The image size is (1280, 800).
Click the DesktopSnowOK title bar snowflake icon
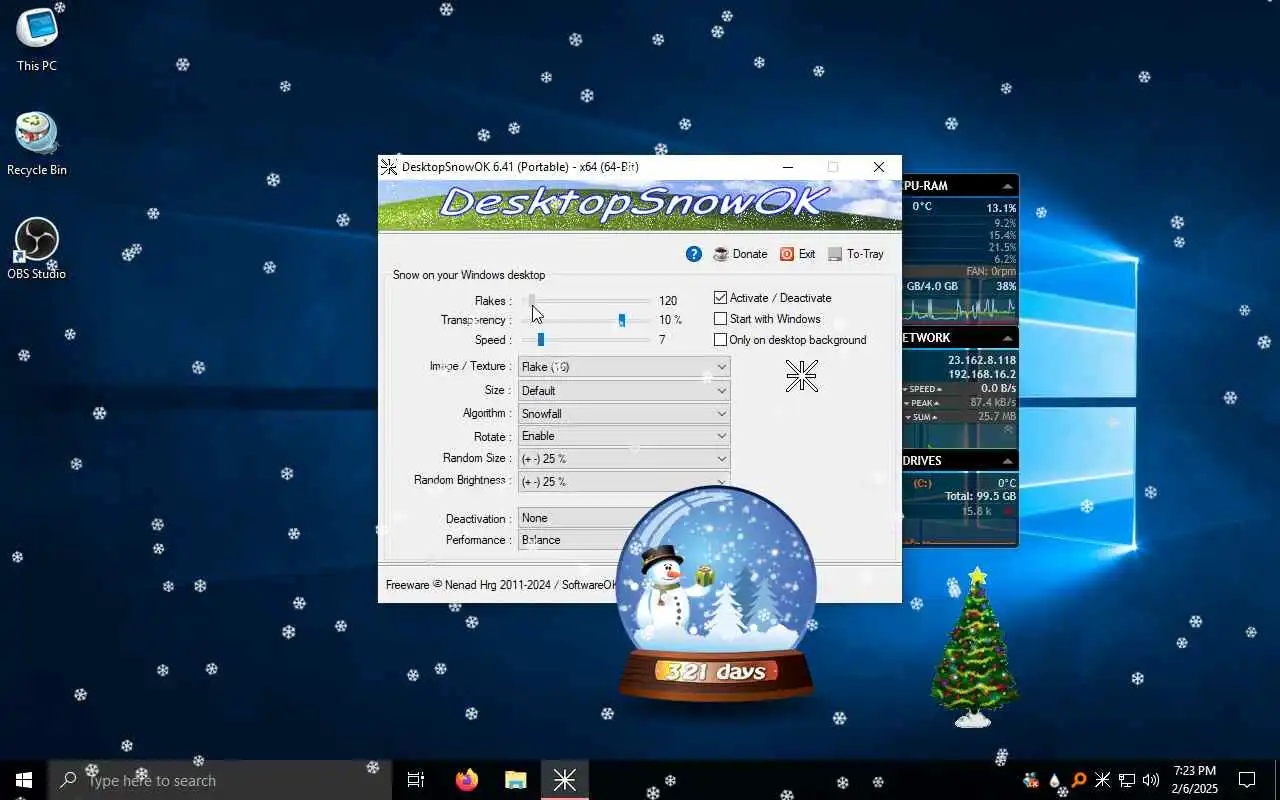click(x=389, y=167)
